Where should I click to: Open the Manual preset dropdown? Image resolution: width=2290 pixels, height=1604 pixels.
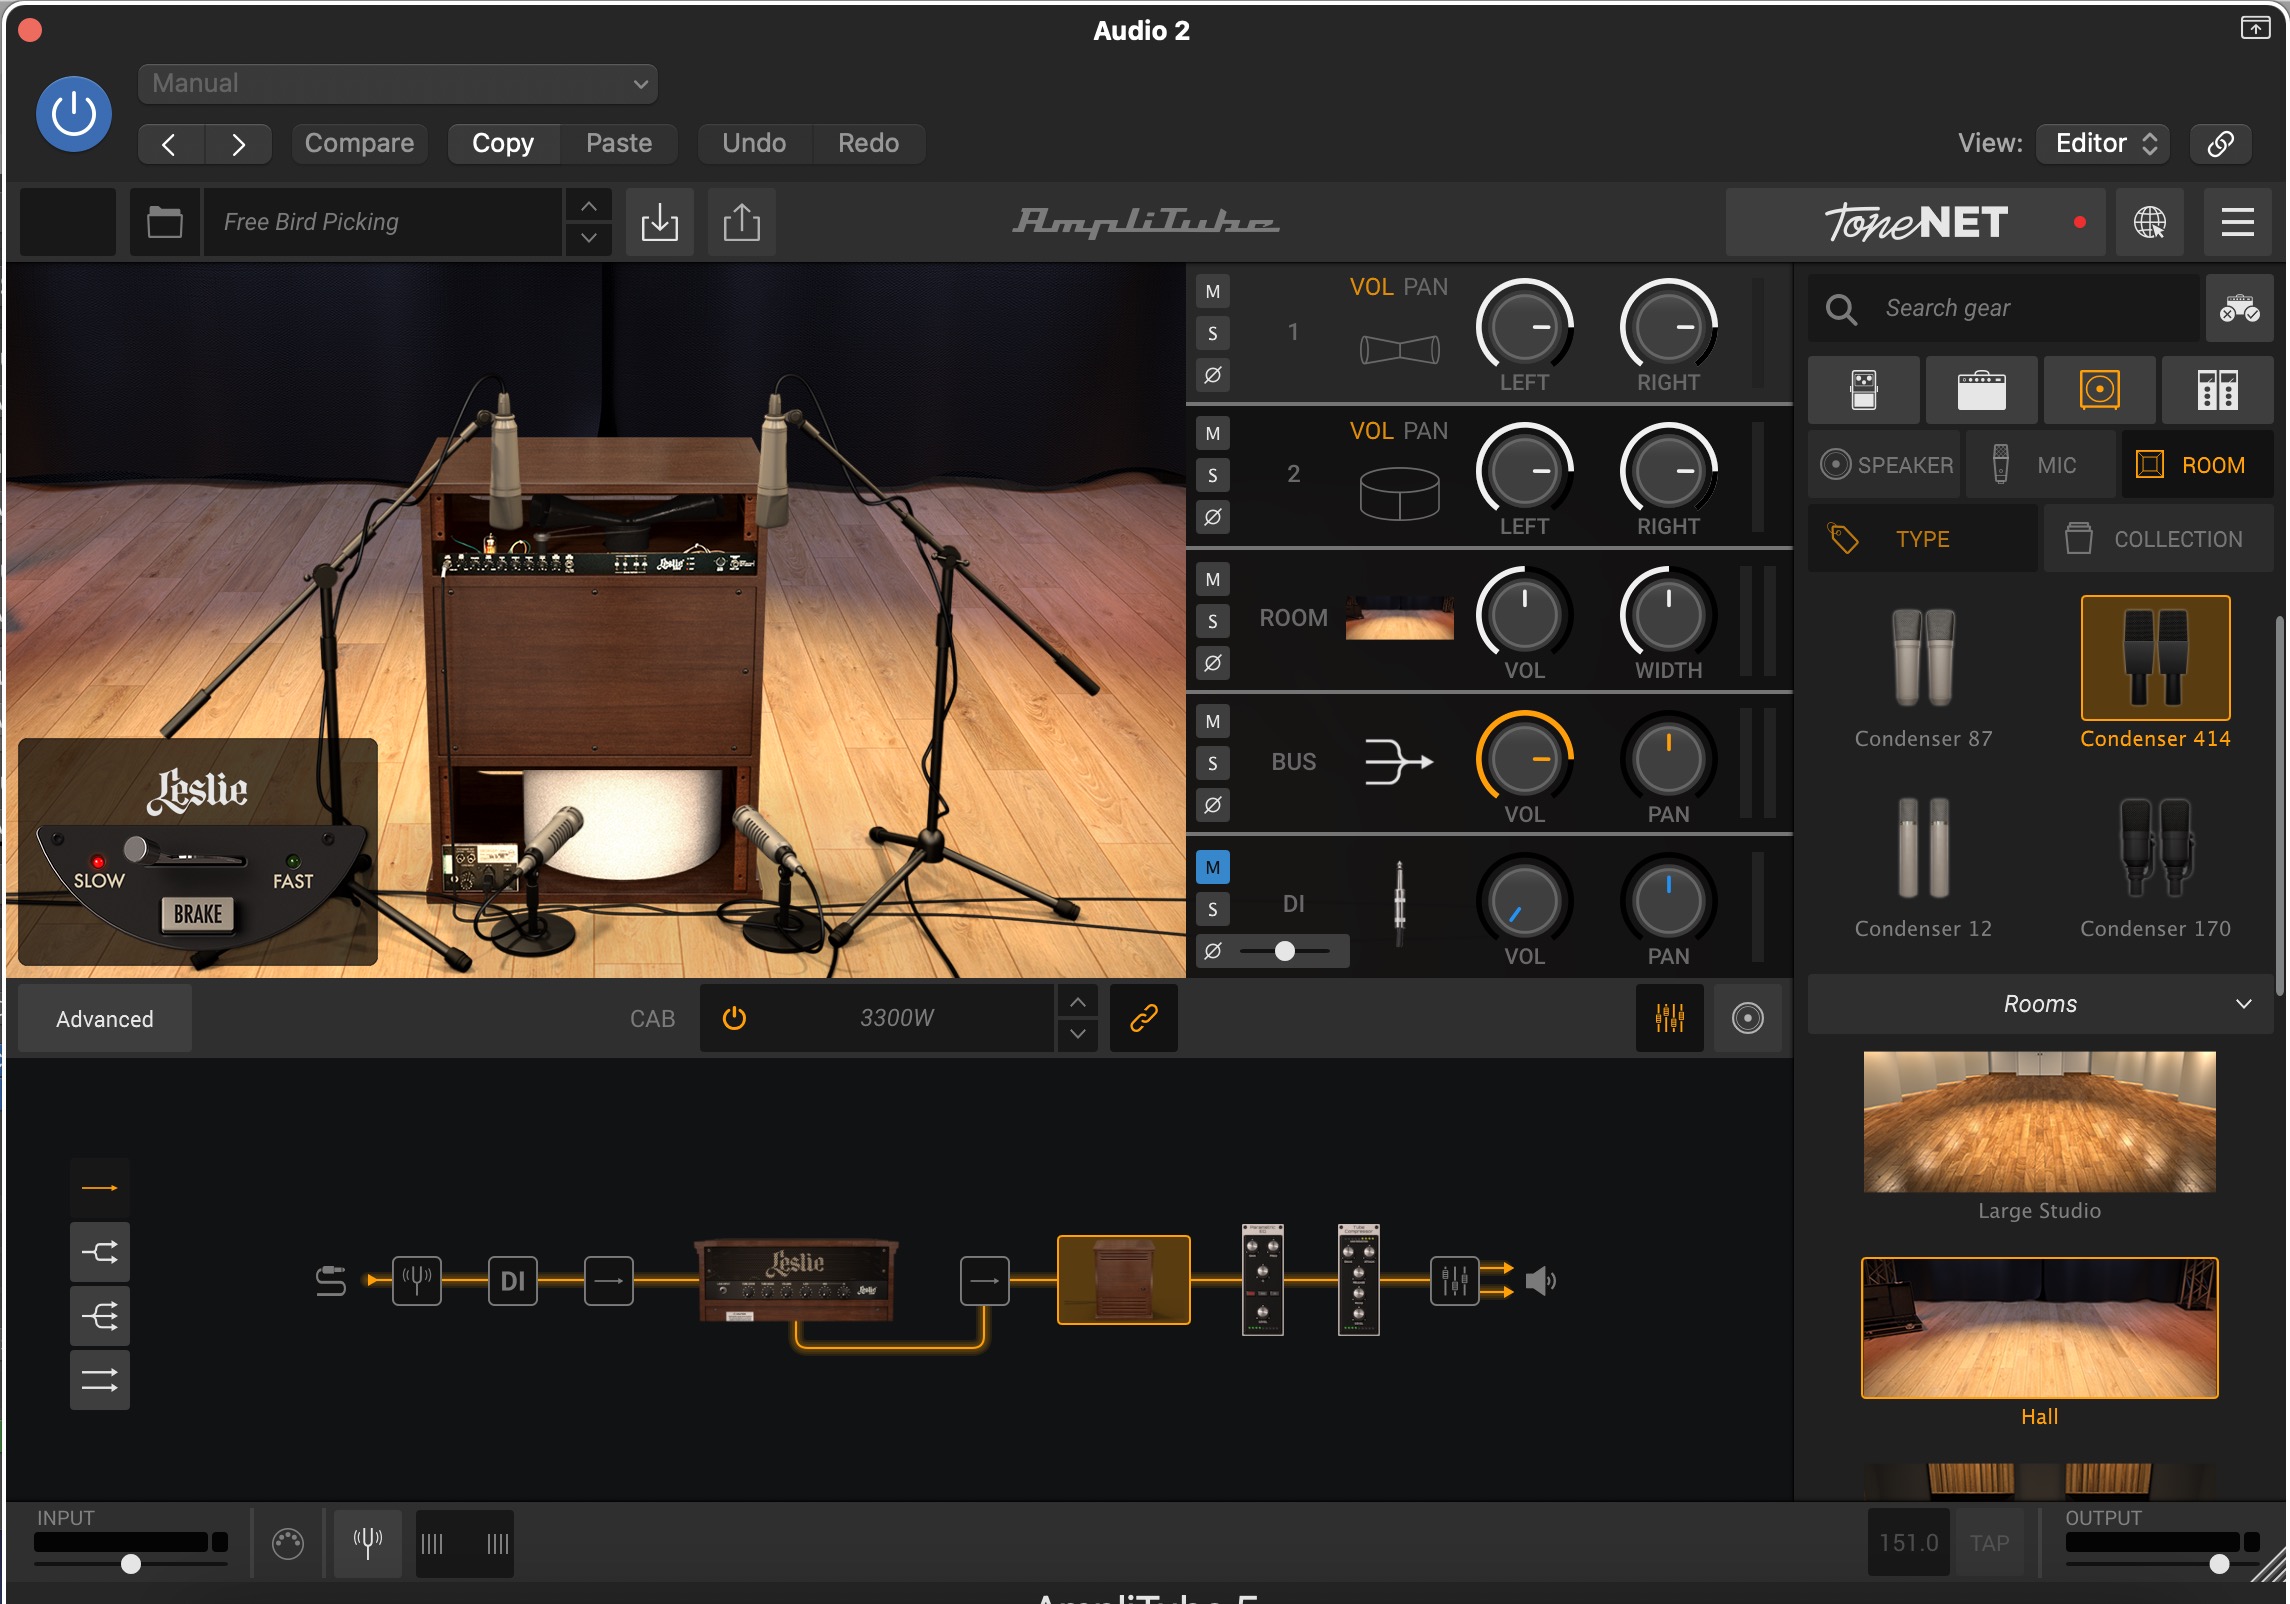point(397,84)
